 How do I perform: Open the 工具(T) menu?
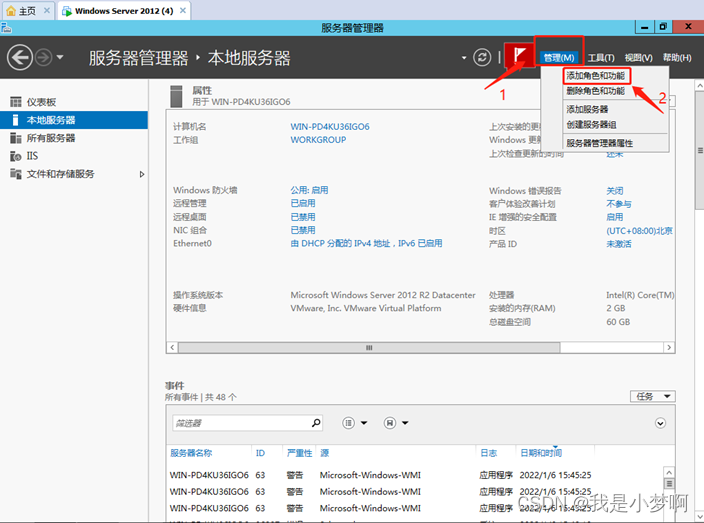(x=601, y=57)
